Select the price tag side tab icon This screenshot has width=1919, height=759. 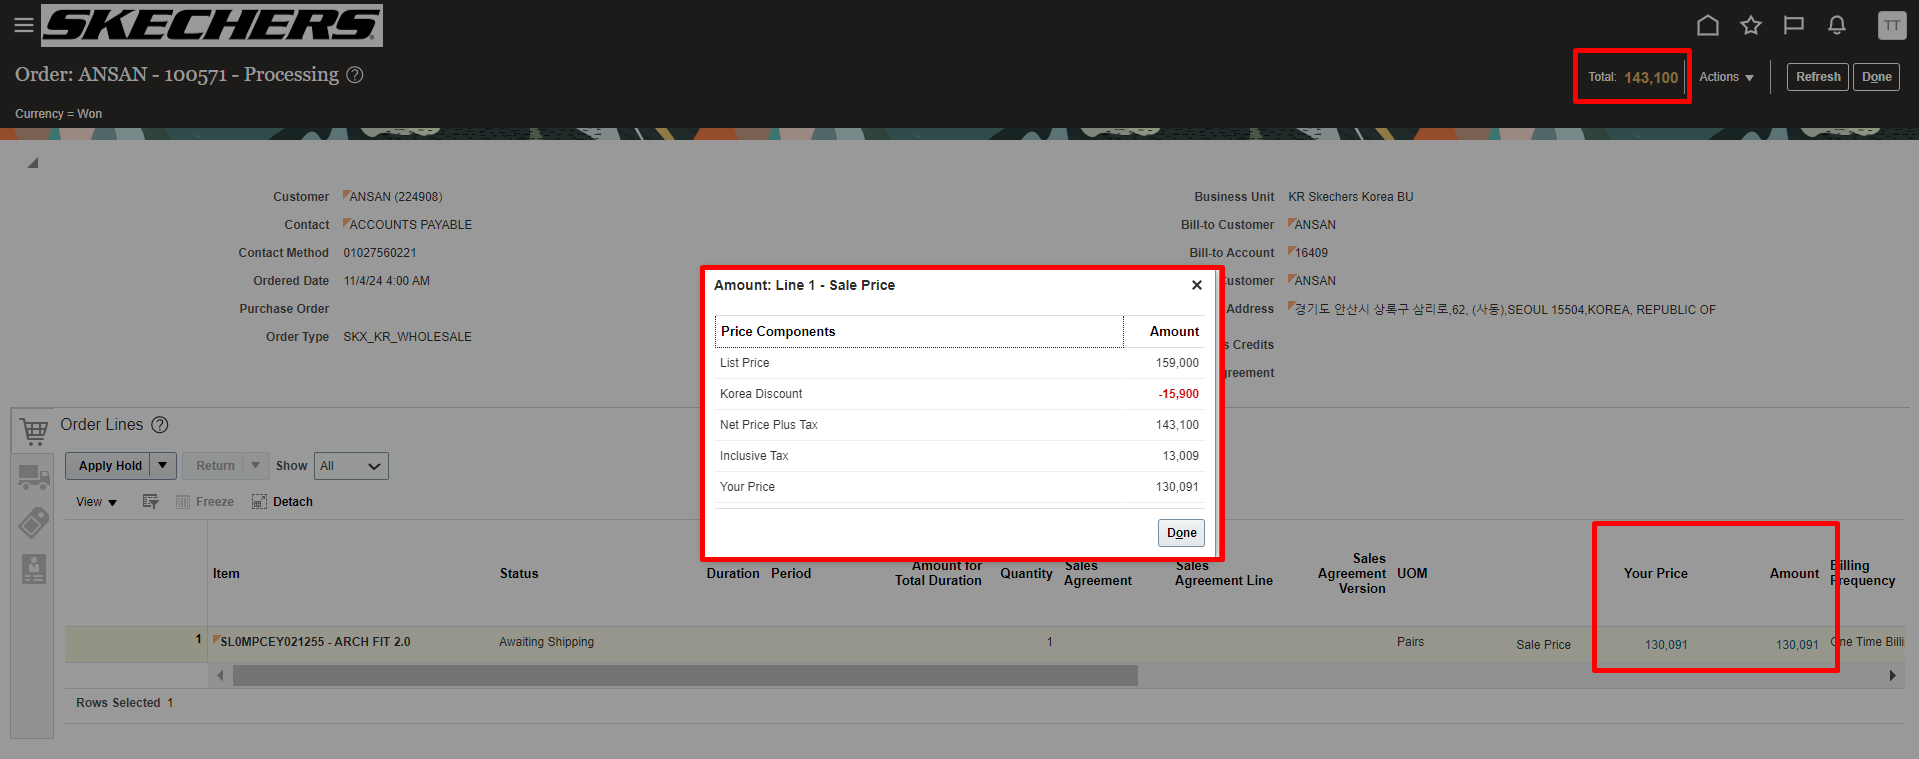pyautogui.click(x=34, y=522)
